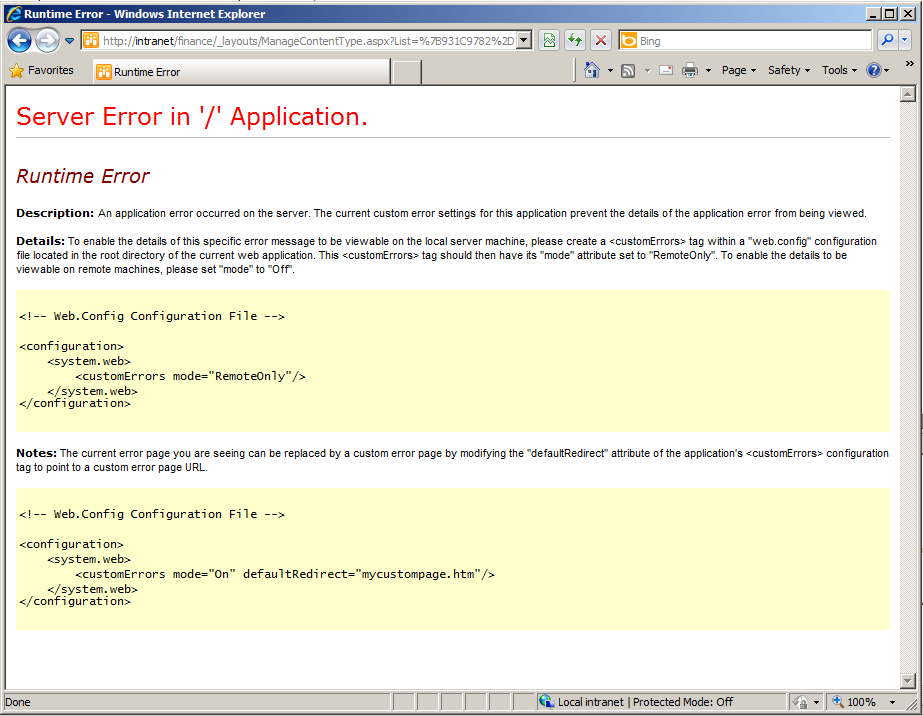The image size is (923, 716).
Task: Open the Safety menu
Action: pos(788,71)
